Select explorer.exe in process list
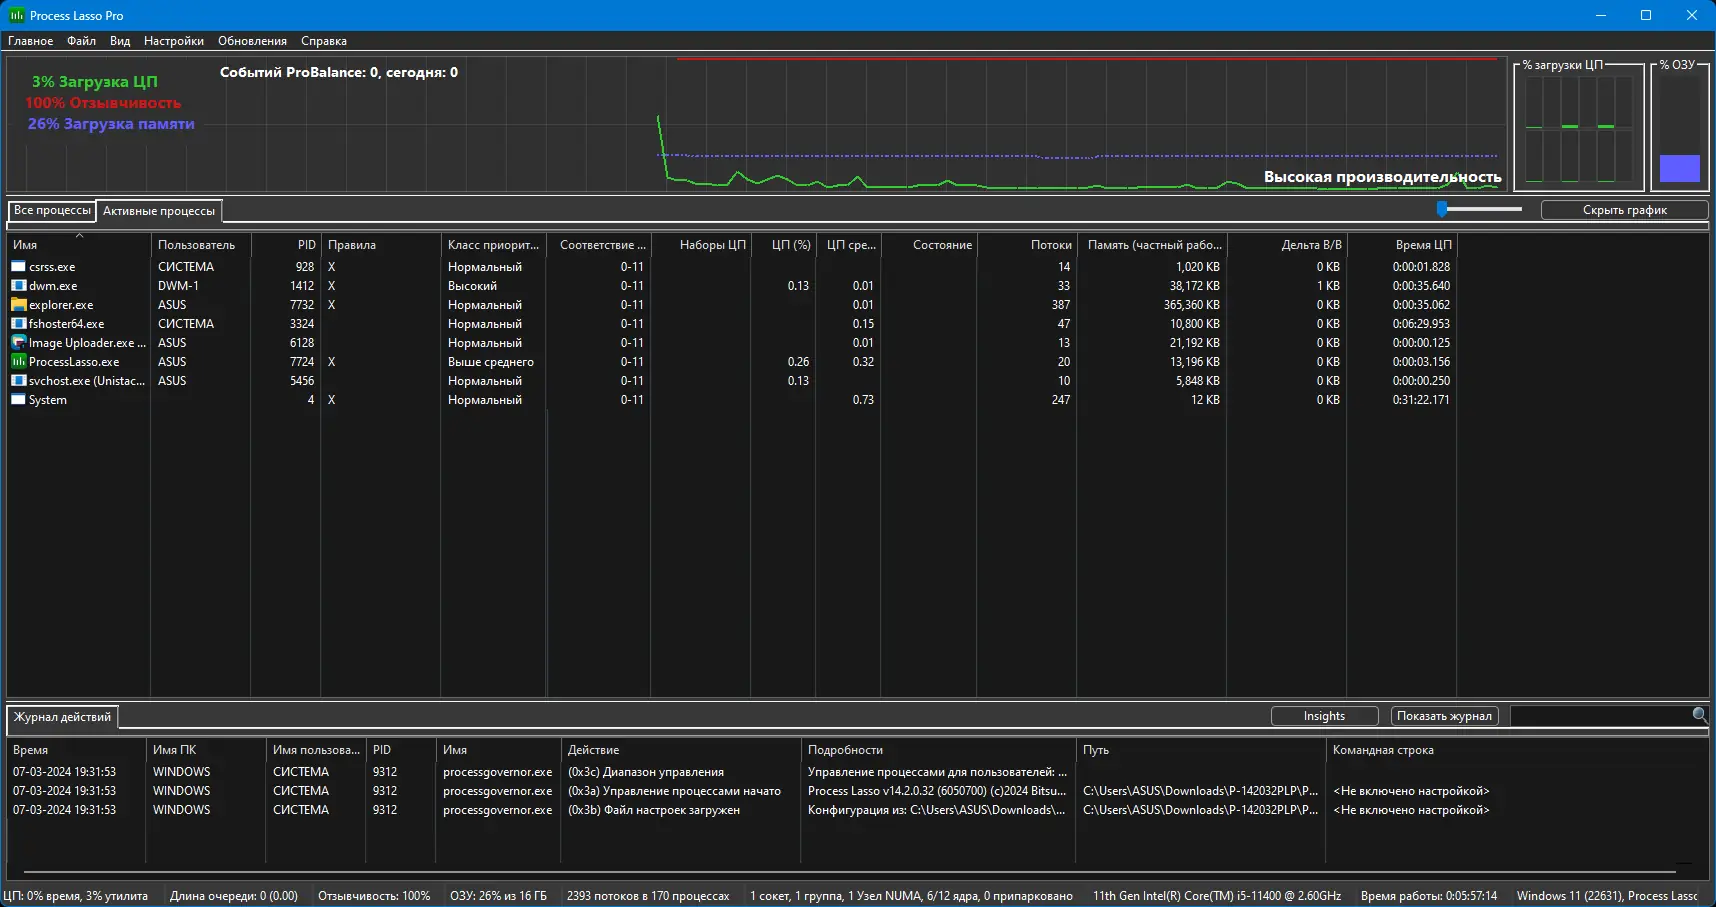 (61, 305)
